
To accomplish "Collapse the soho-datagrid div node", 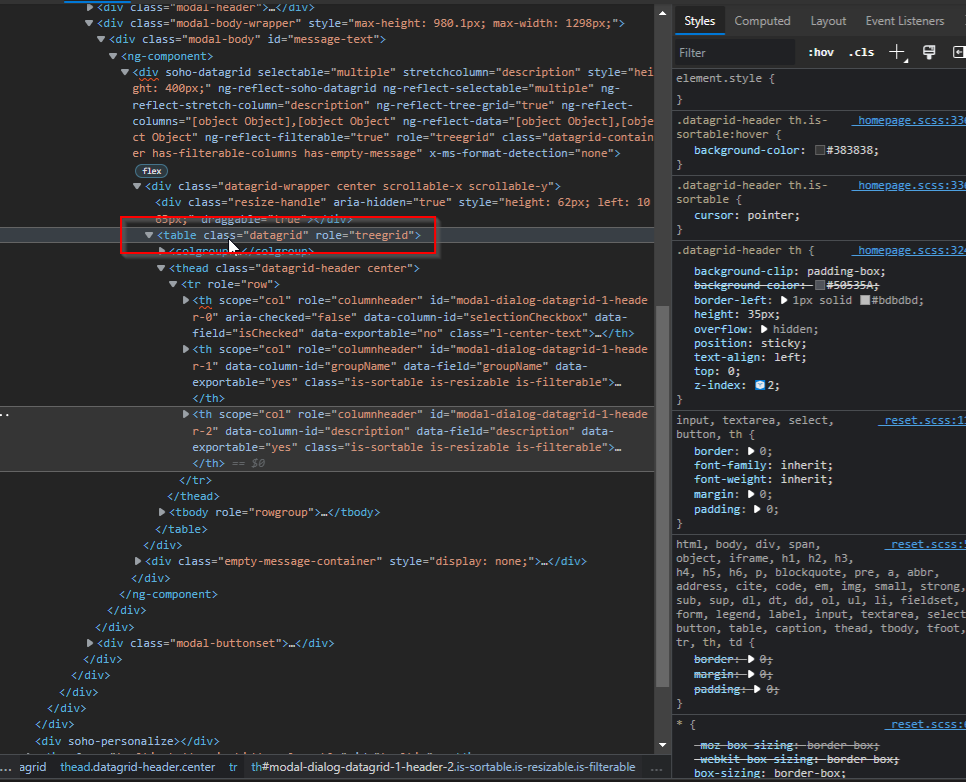I will pos(125,72).
